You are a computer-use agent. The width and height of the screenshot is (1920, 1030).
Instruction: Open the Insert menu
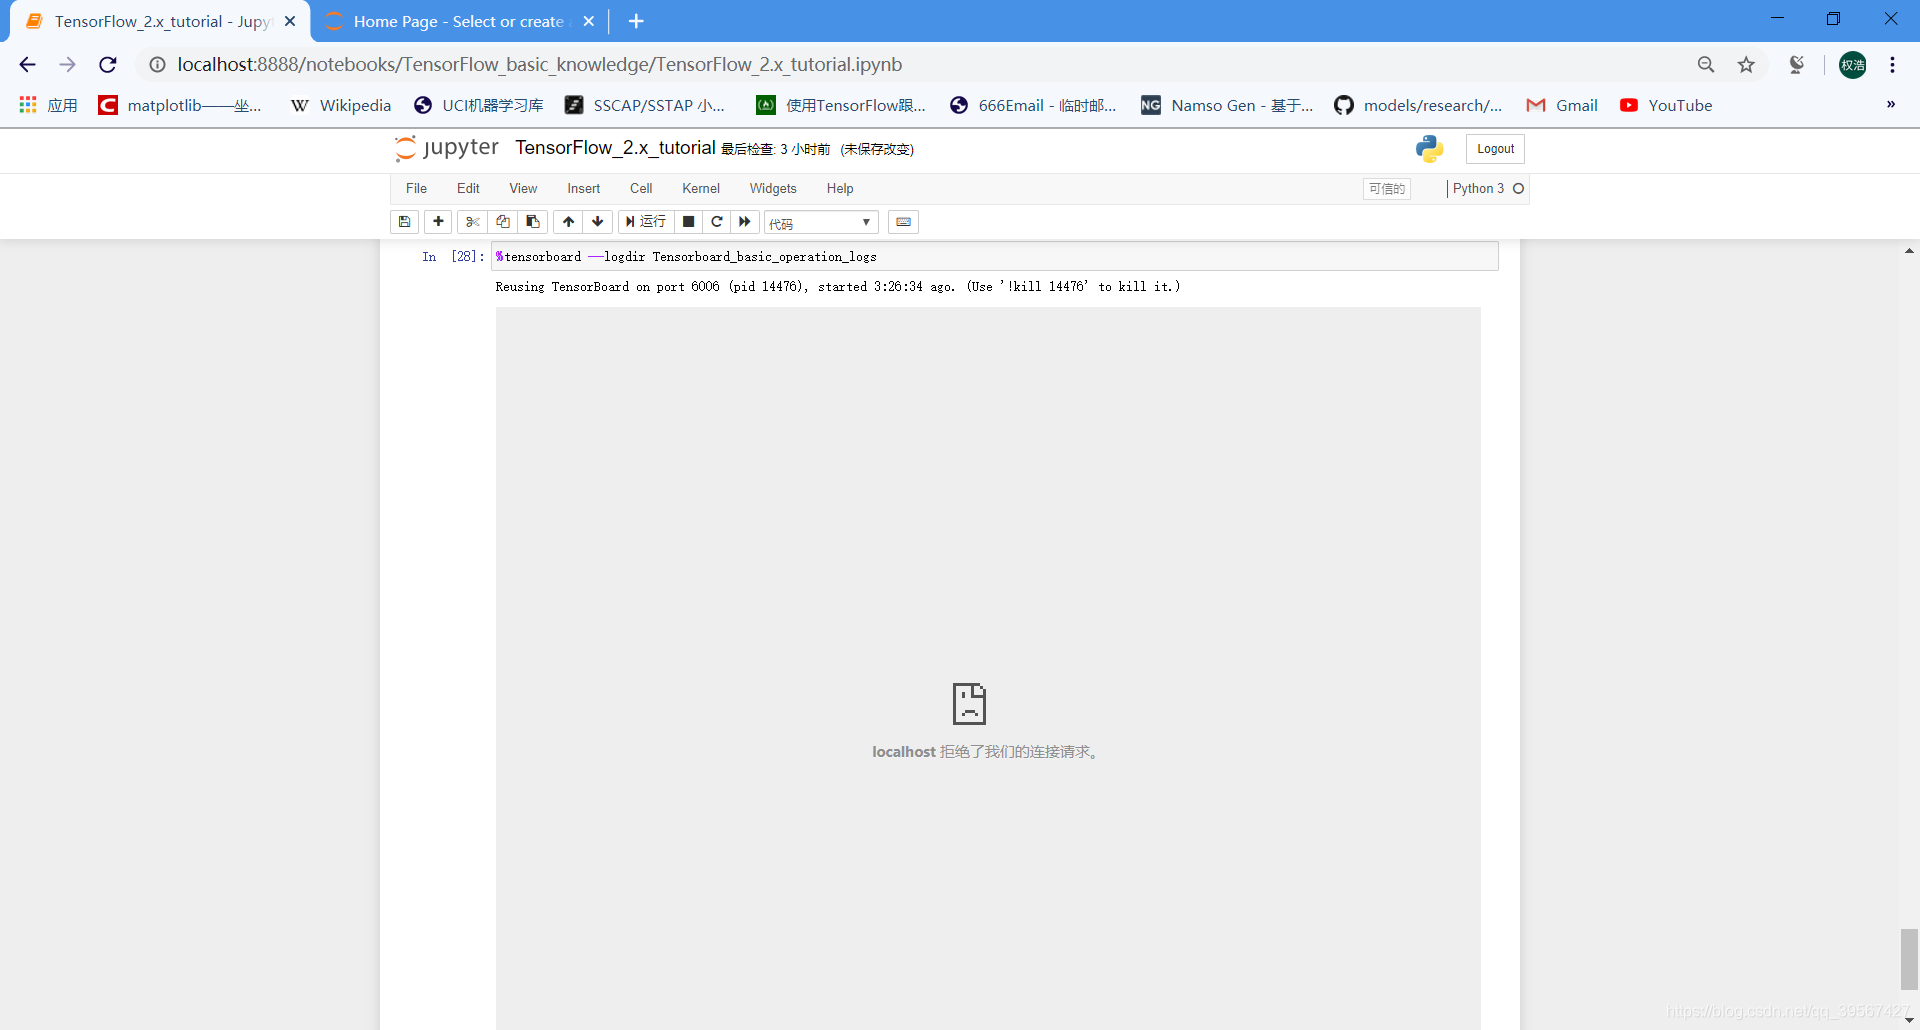tap(584, 189)
